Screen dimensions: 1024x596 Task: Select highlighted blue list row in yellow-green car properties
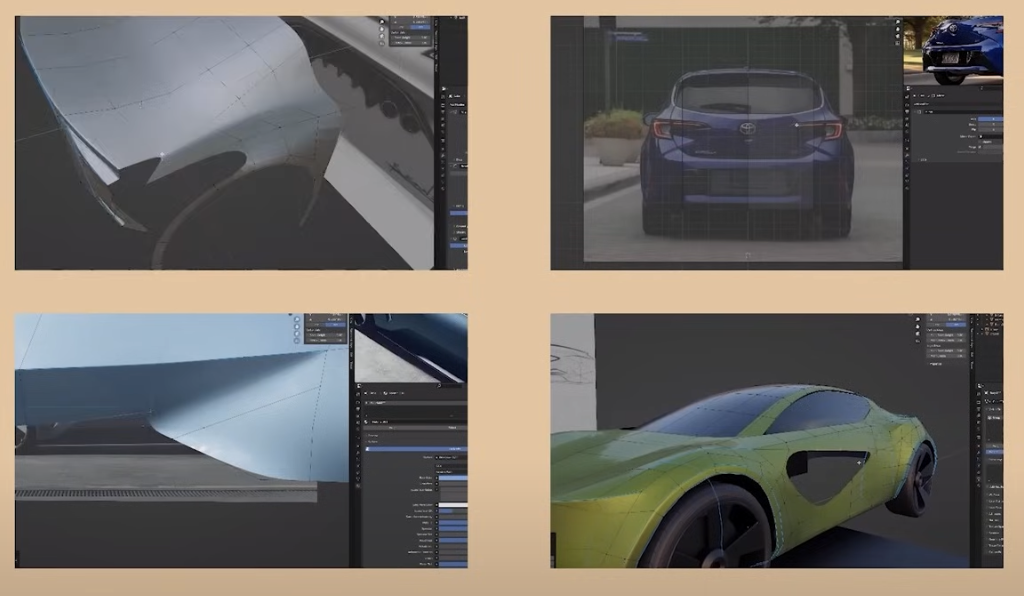point(995,452)
